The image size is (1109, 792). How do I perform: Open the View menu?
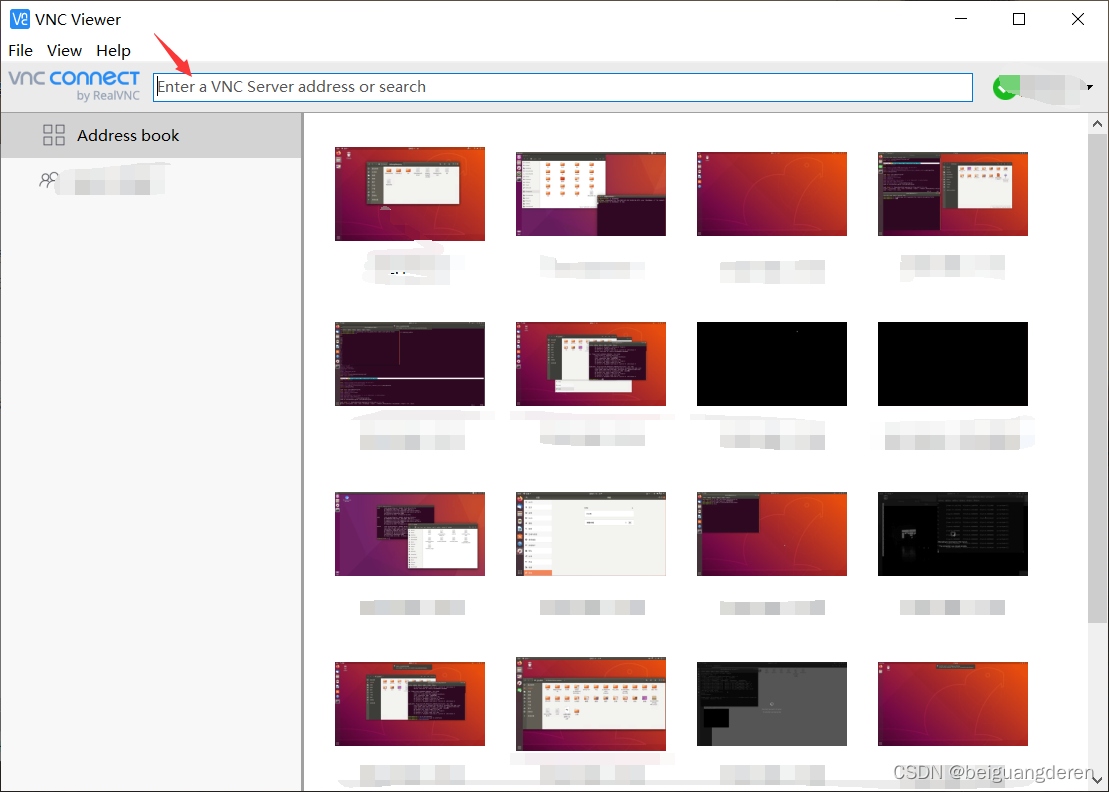pos(64,51)
